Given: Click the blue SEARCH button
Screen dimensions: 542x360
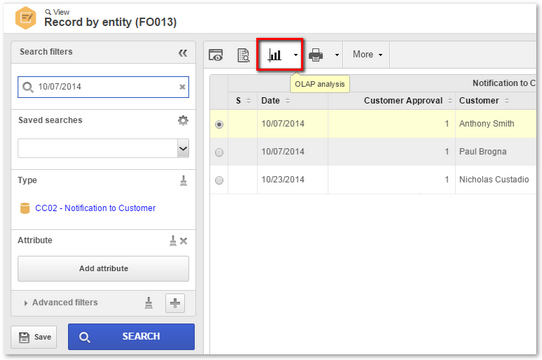Looking at the screenshot, I should point(131,337).
